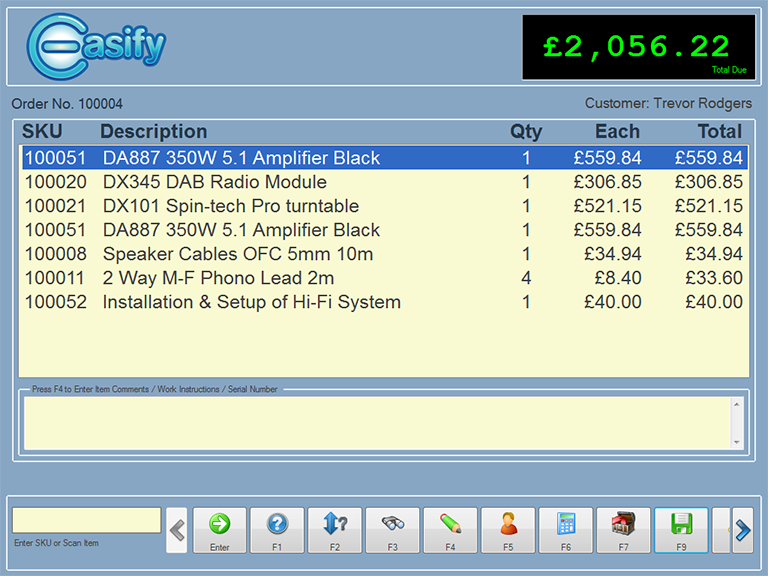Click inside the item comments text area
Screen dimensions: 768x576
point(376,423)
